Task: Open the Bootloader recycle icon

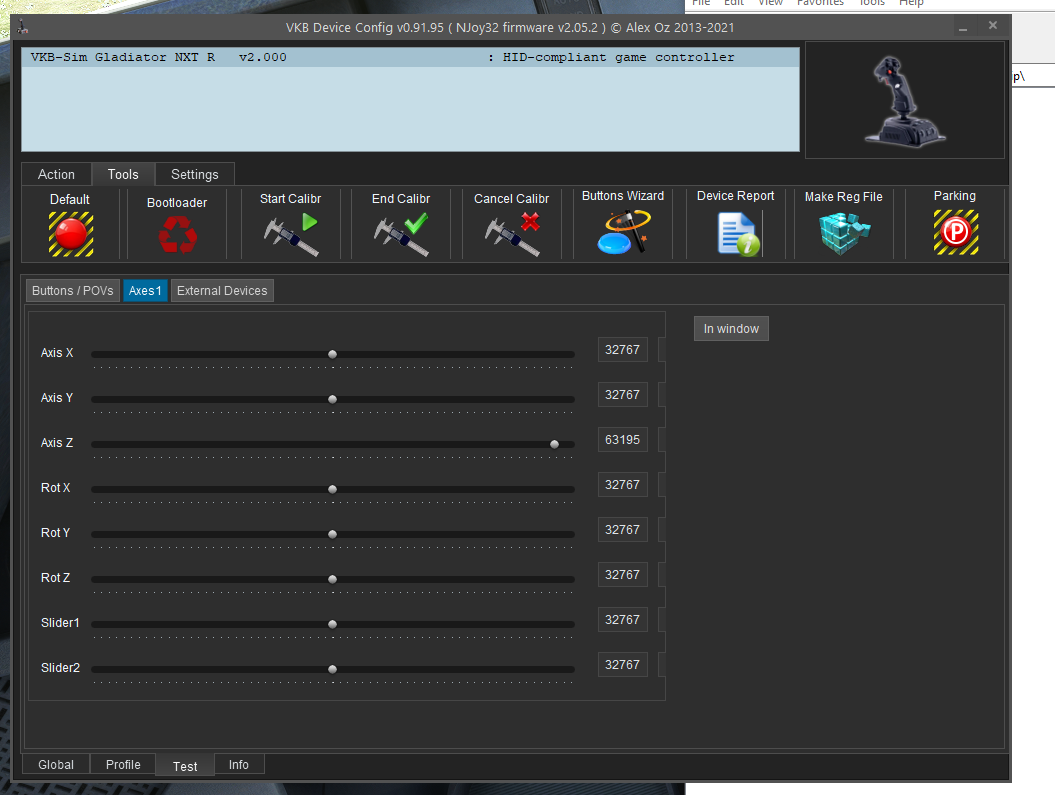Action: [x=178, y=236]
